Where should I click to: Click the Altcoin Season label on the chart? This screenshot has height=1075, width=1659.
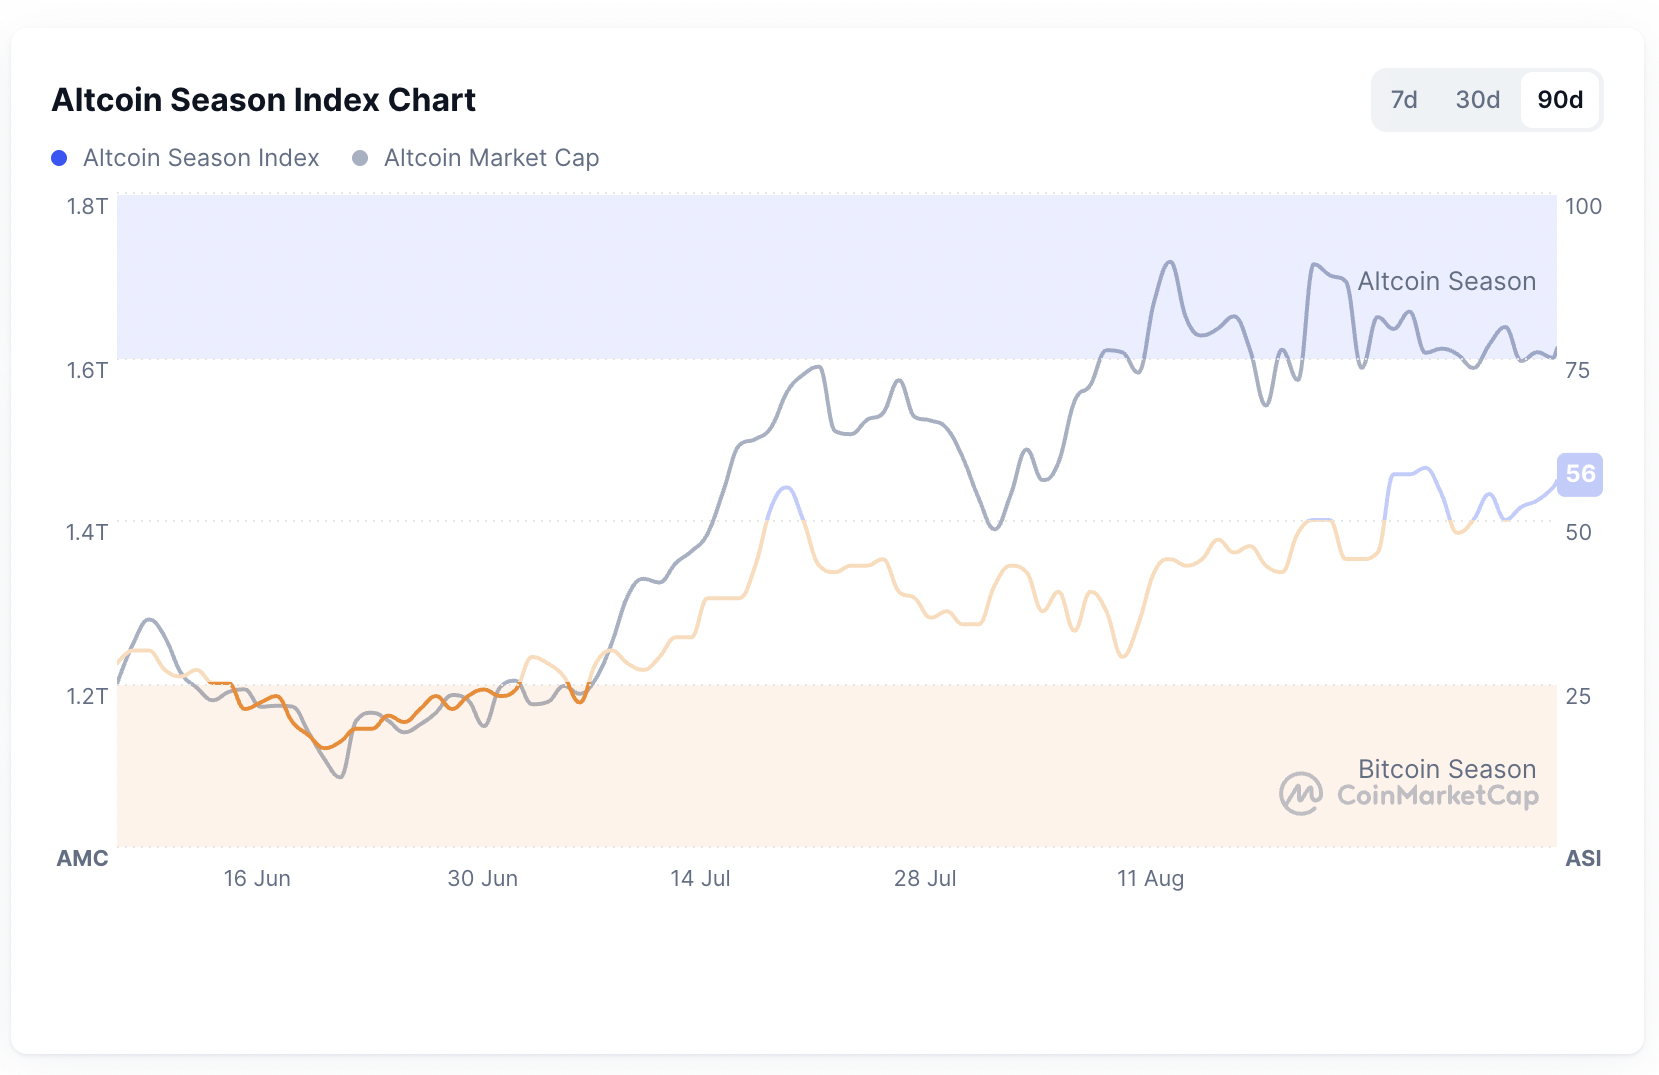click(1446, 281)
